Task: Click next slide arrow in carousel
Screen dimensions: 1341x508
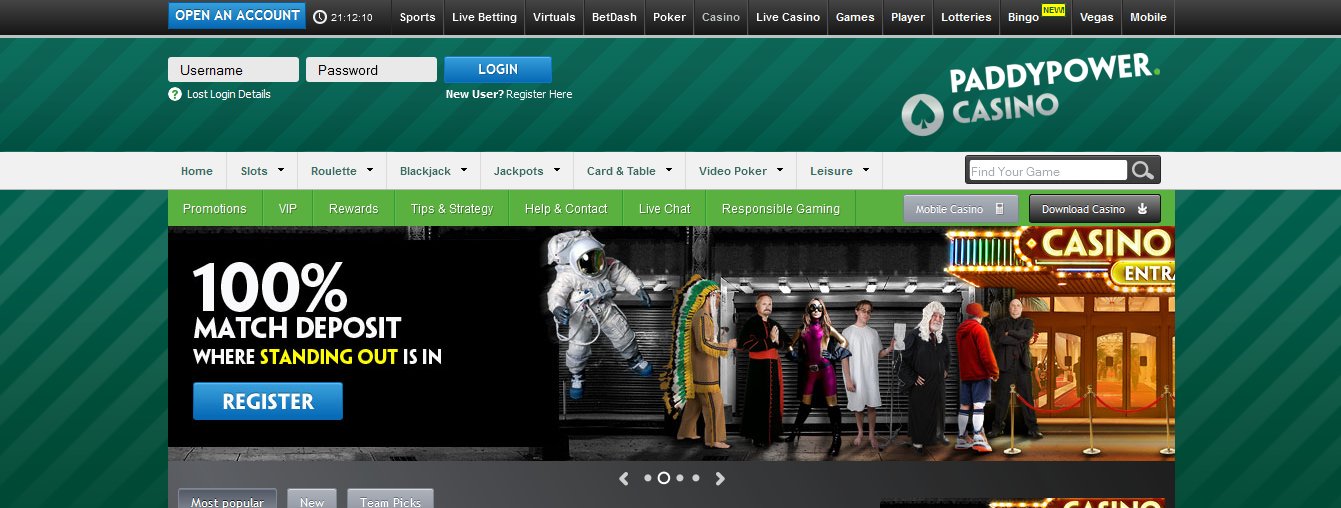Action: (720, 478)
